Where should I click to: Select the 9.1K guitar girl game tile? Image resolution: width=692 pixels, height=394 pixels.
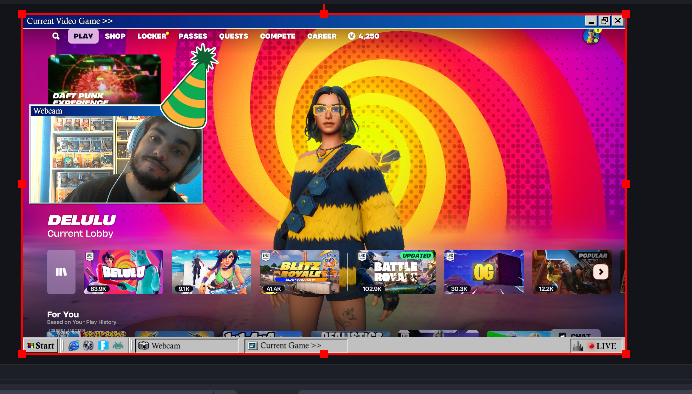point(211,272)
